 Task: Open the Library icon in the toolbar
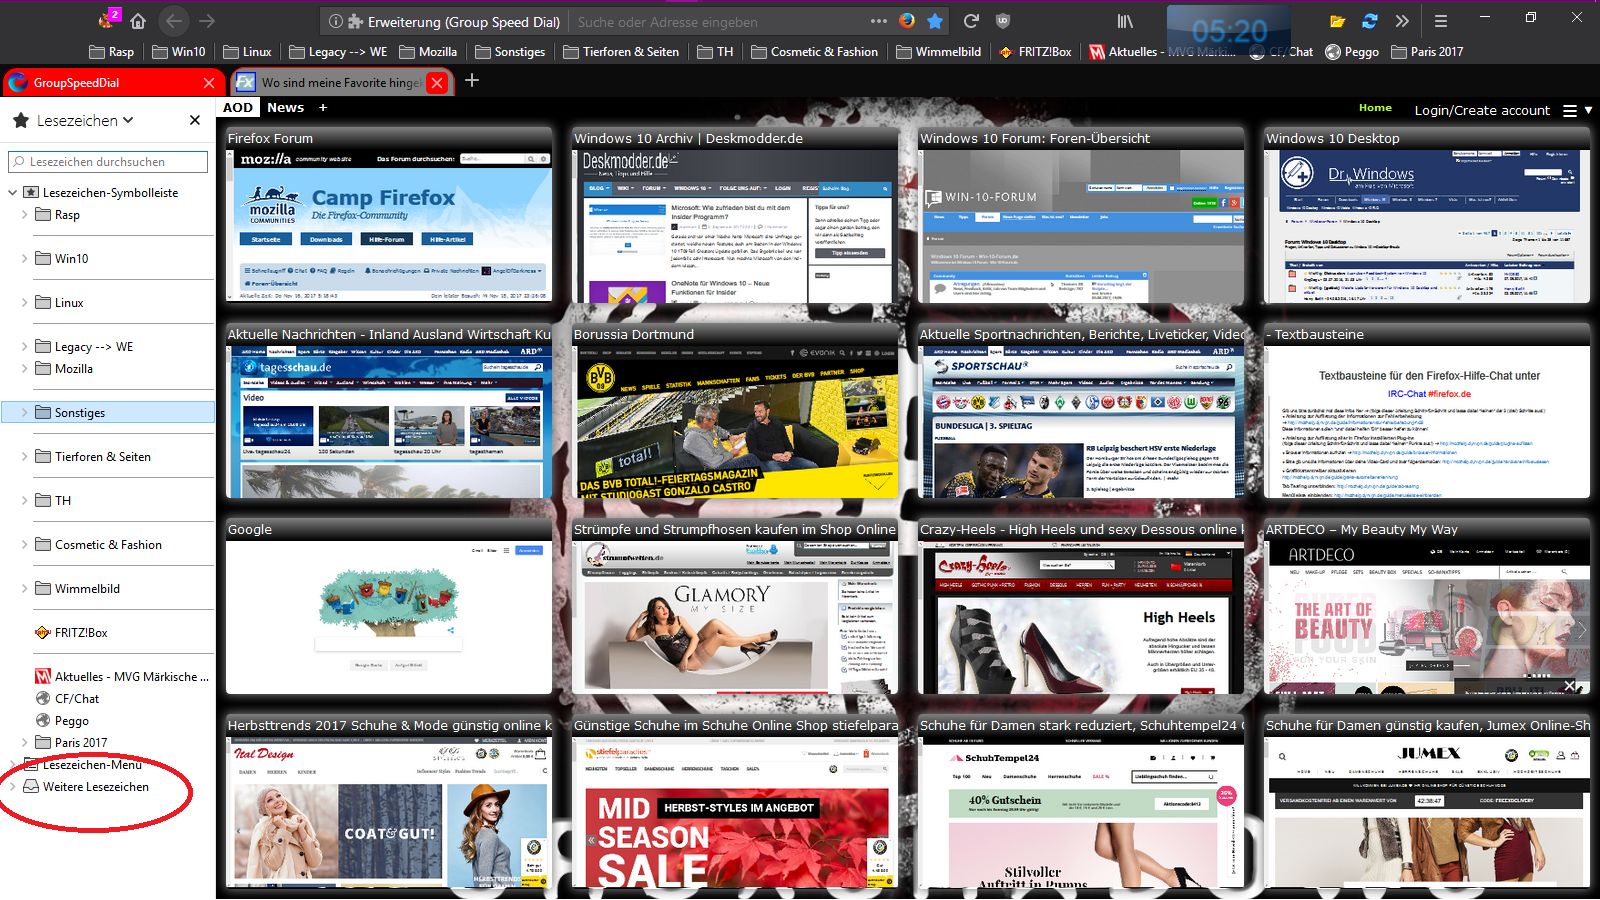coord(1125,21)
